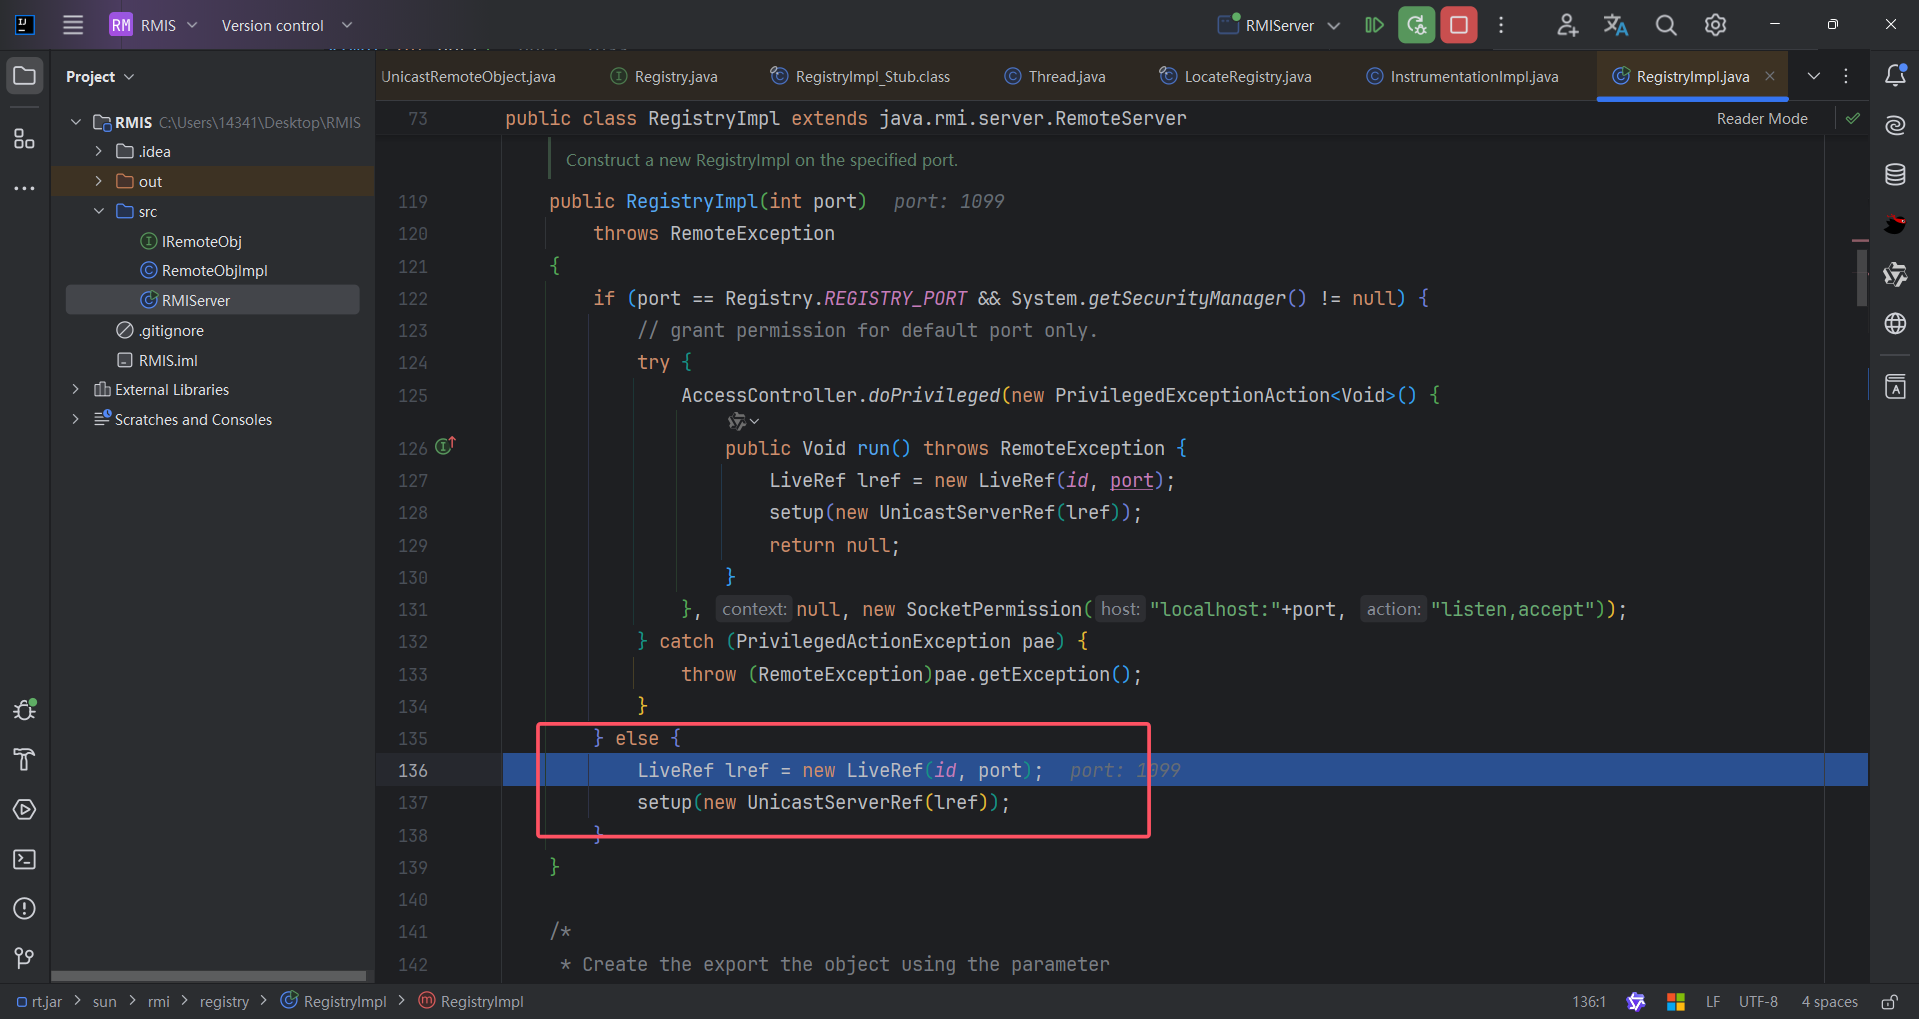This screenshot has width=1919, height=1019.
Task: Select RMIServer file in tree
Action: click(x=213, y=300)
